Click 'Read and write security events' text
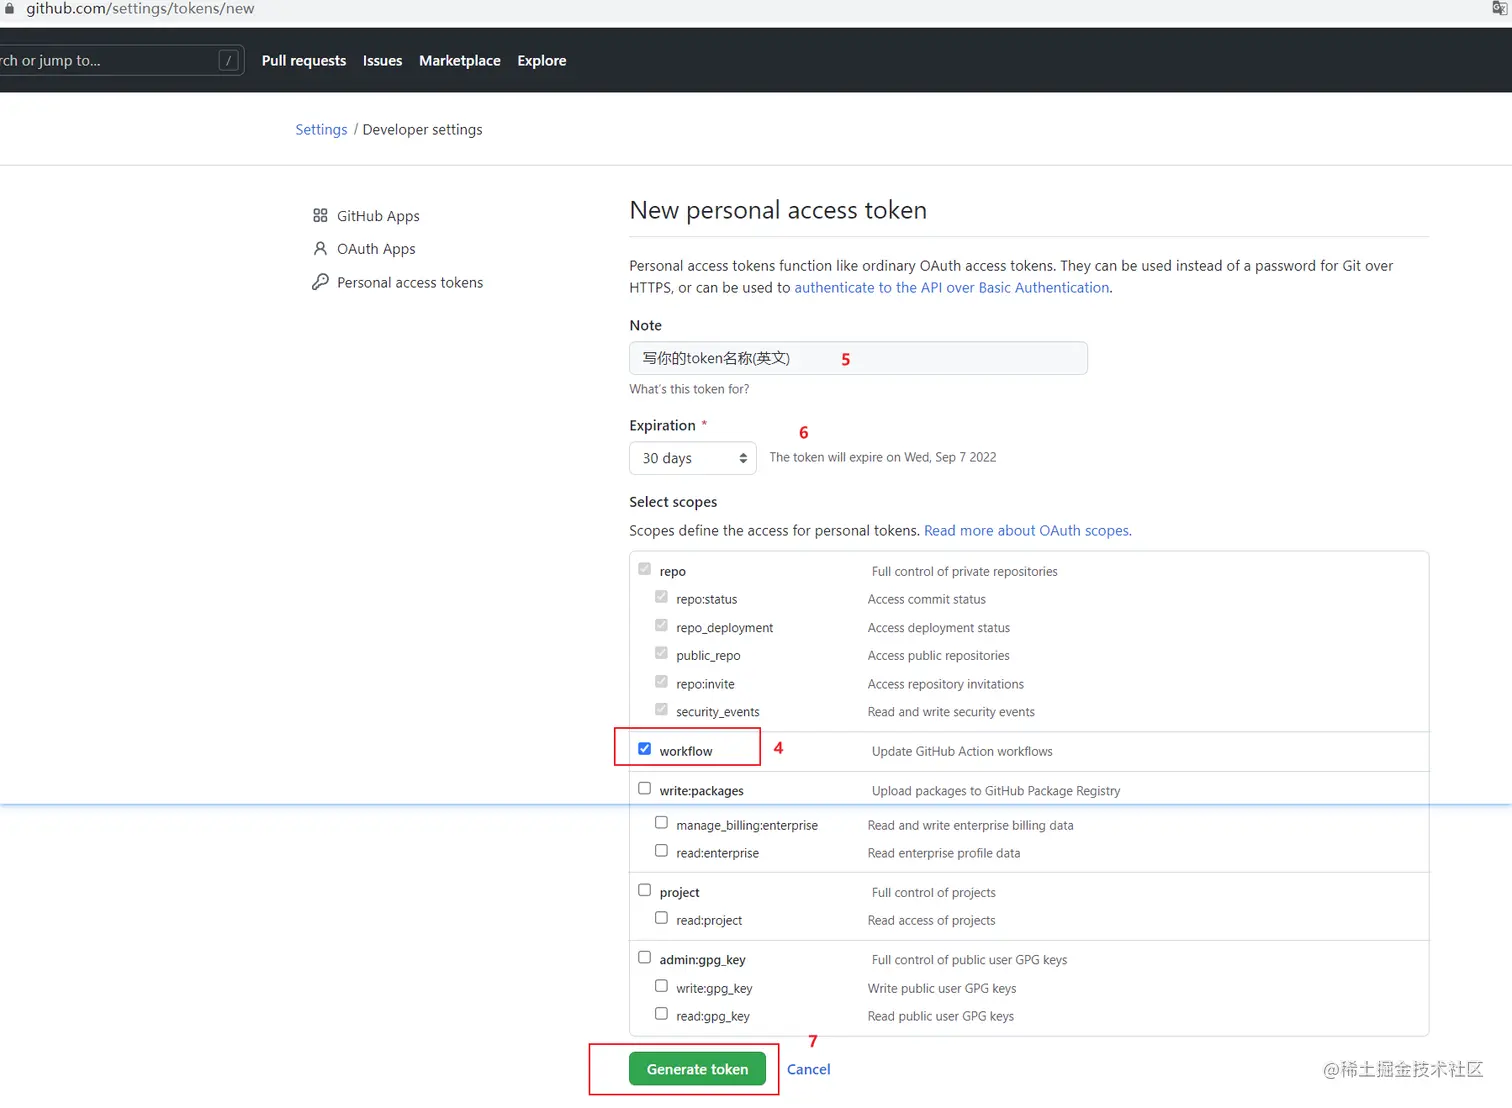 coord(951,712)
